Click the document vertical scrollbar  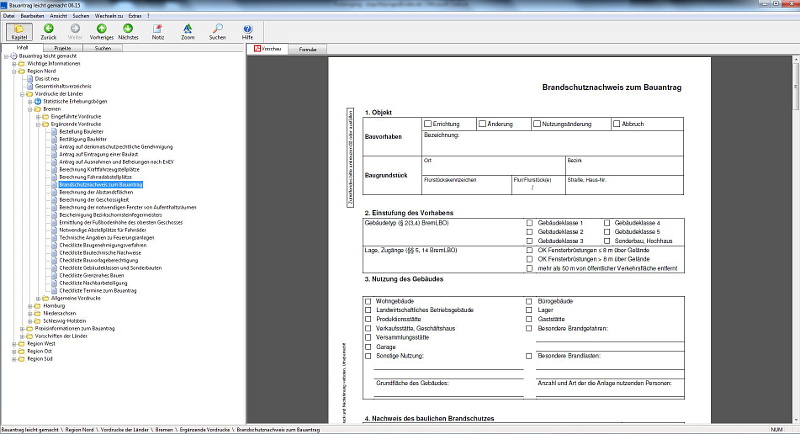tap(796, 239)
